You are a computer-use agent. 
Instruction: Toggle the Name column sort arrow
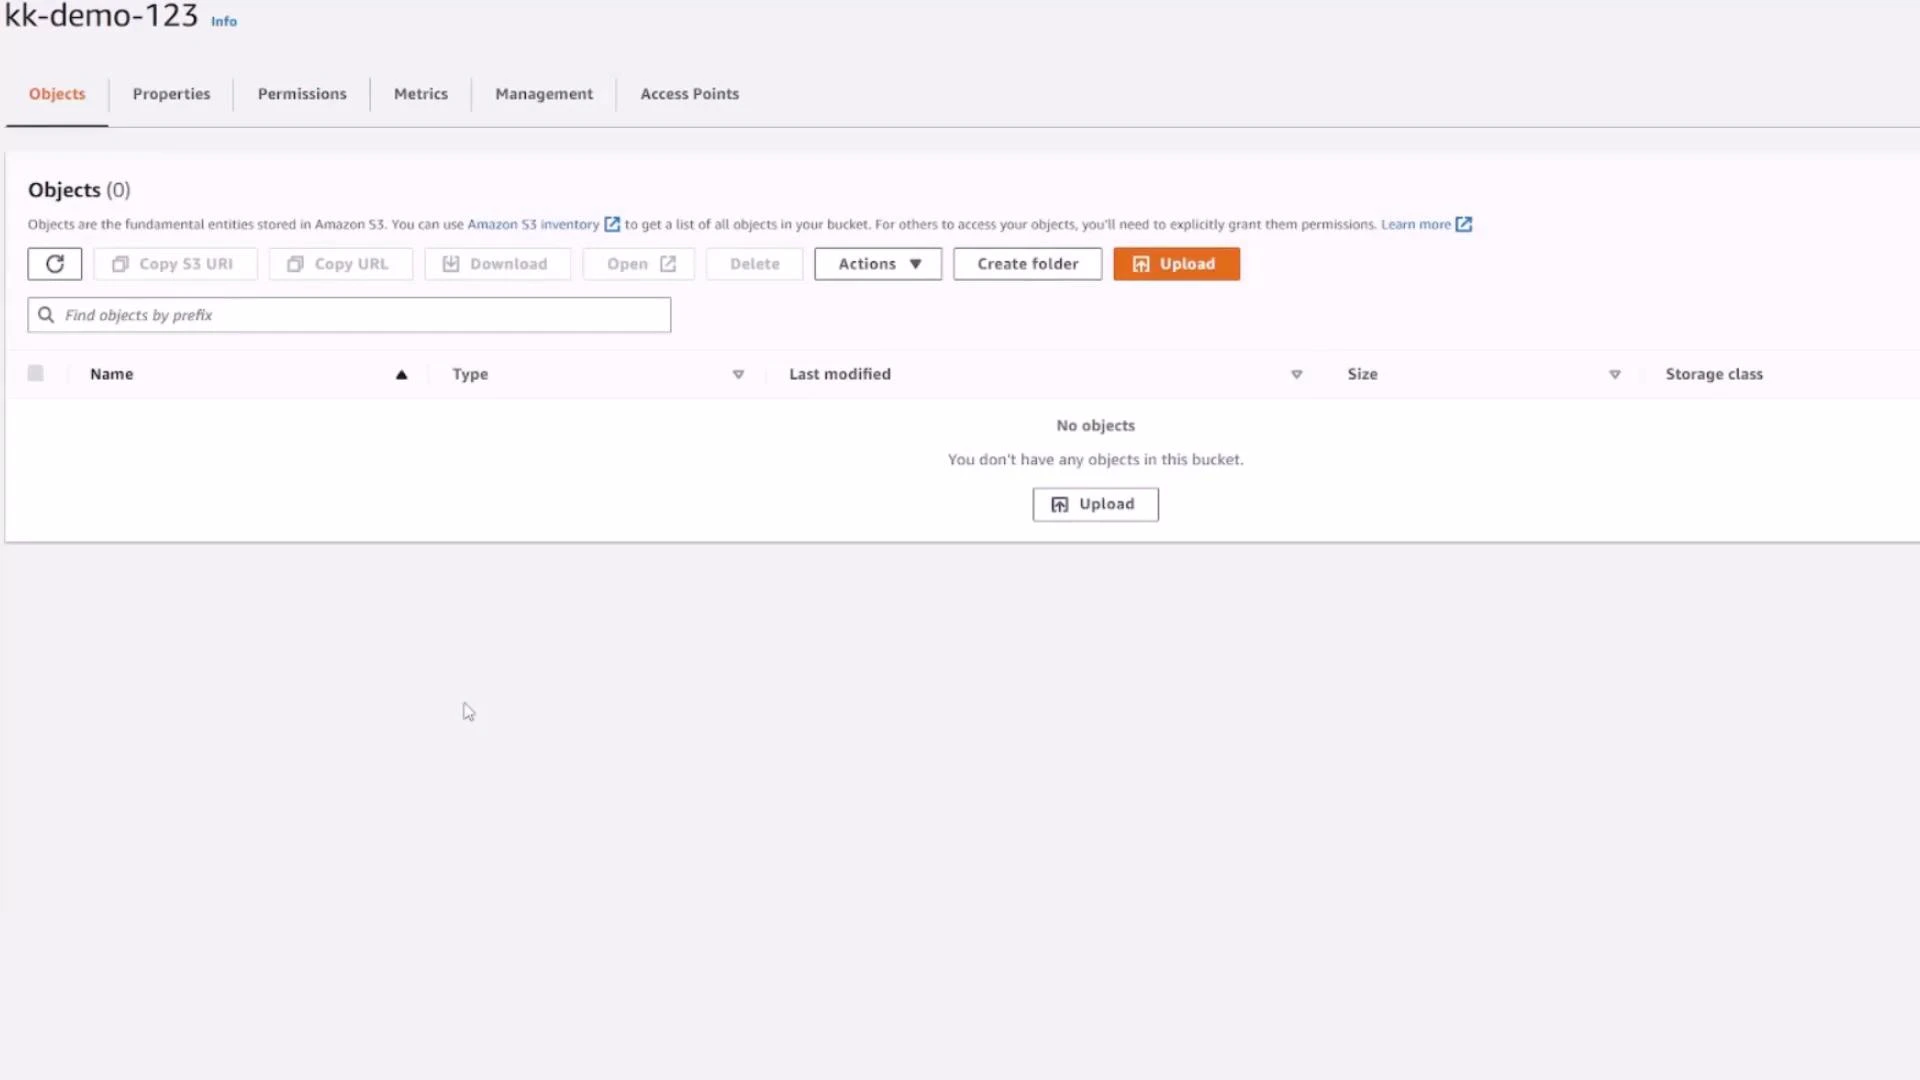[402, 374]
